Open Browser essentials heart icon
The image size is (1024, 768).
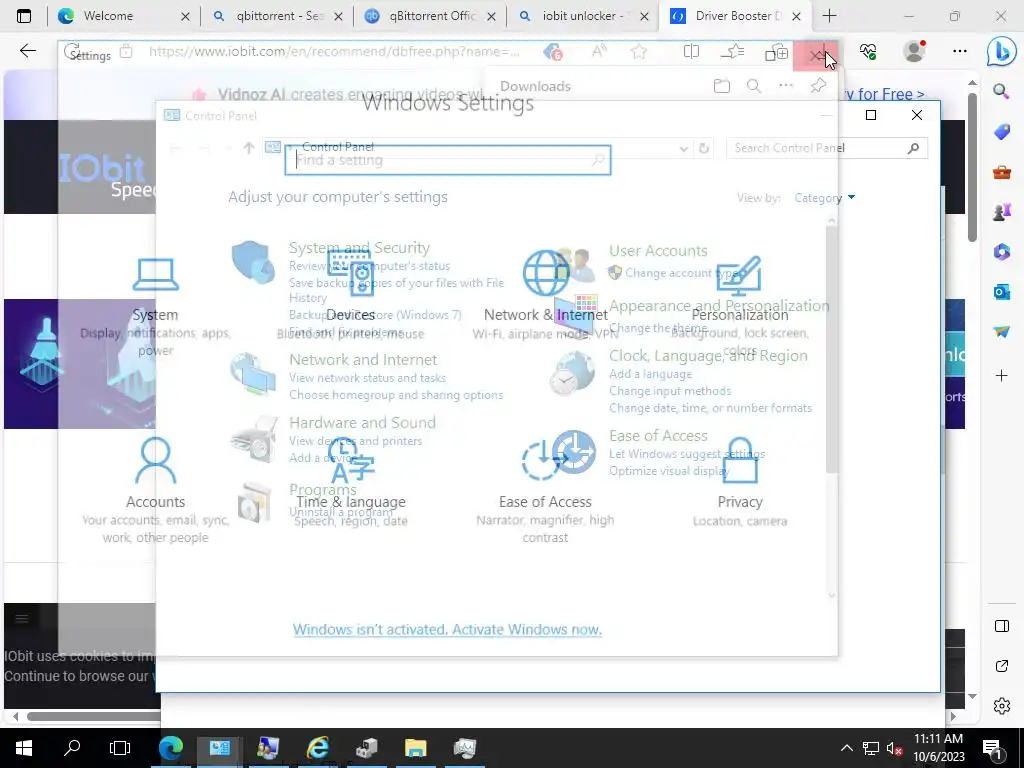click(868, 52)
